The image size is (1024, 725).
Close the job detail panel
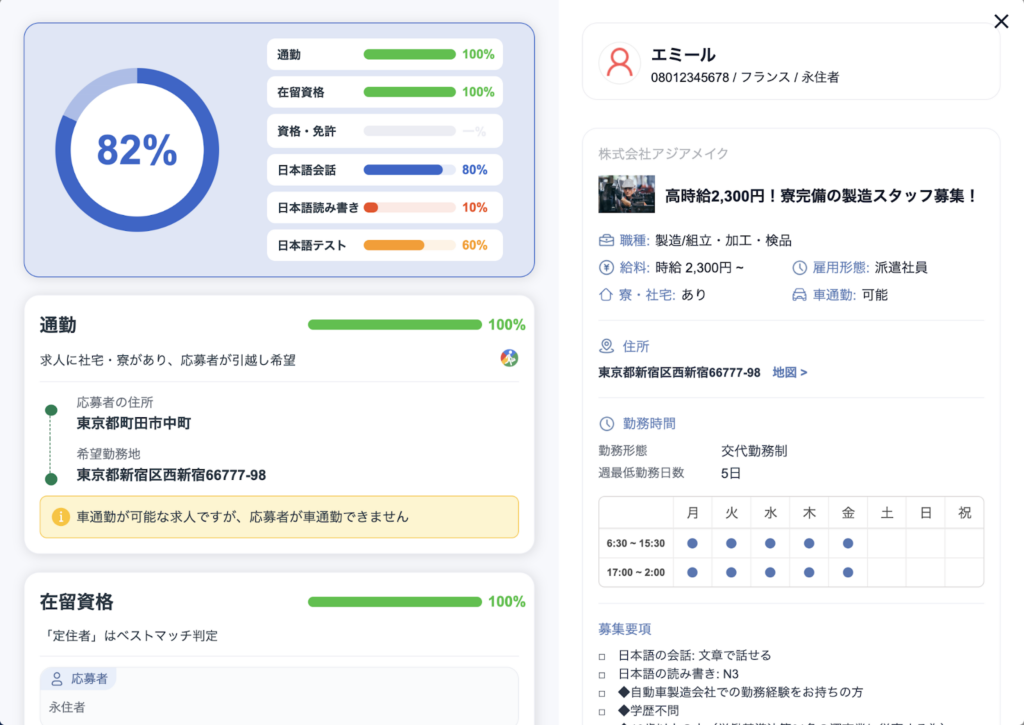tap(1001, 21)
